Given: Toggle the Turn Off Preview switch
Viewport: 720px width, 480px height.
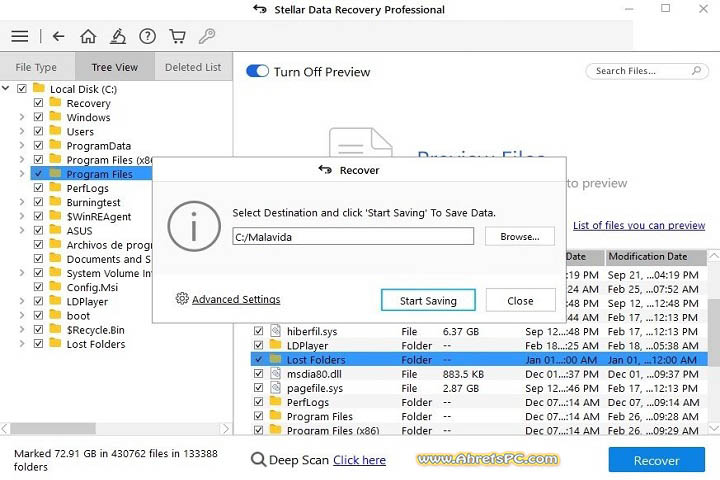Looking at the screenshot, I should tap(258, 71).
